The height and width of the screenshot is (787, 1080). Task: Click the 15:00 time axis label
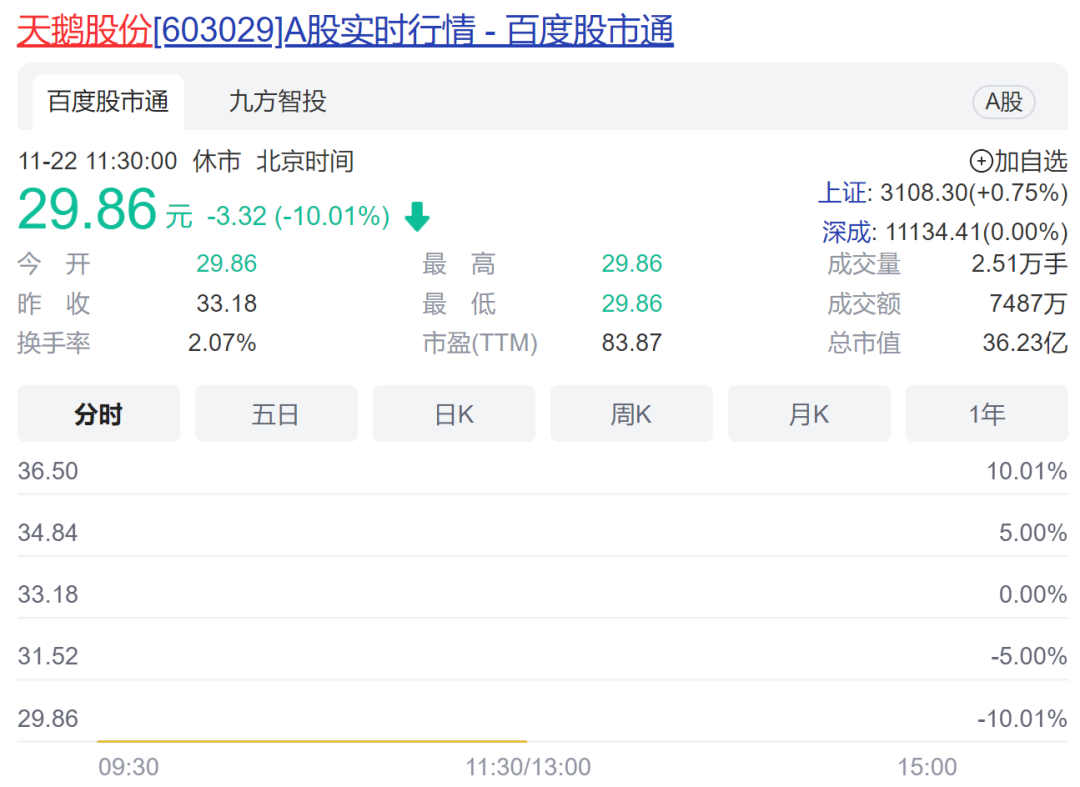click(x=927, y=767)
